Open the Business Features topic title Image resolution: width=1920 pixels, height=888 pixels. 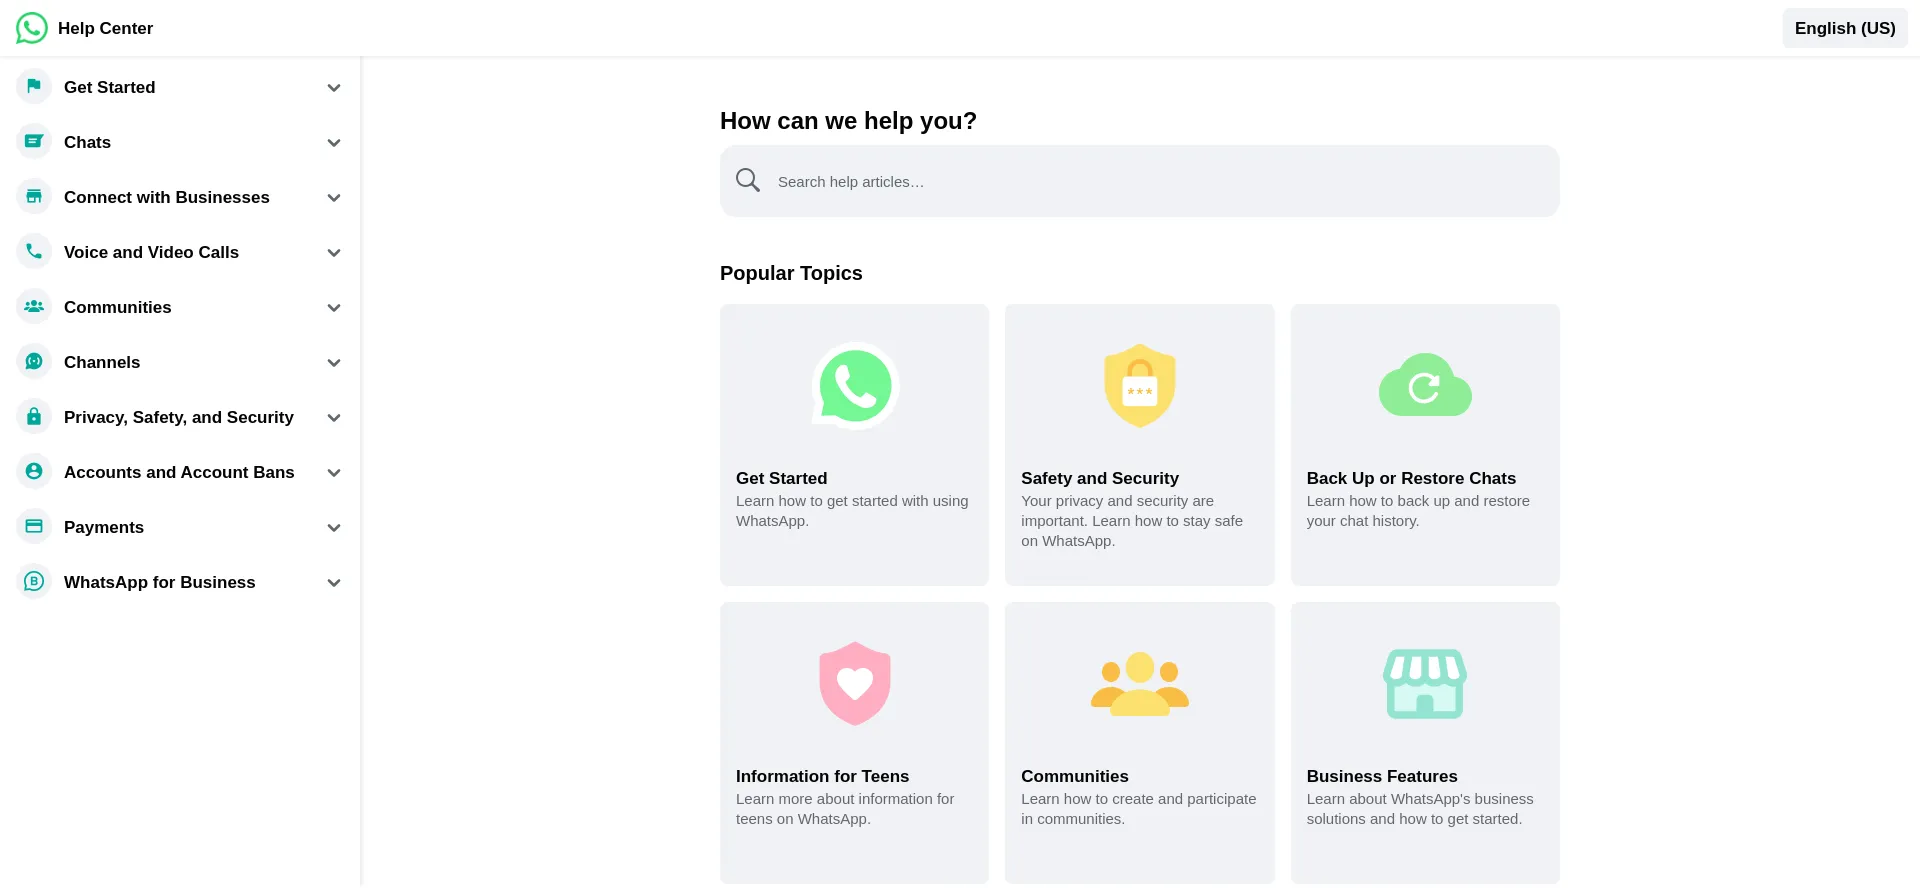tap(1381, 776)
